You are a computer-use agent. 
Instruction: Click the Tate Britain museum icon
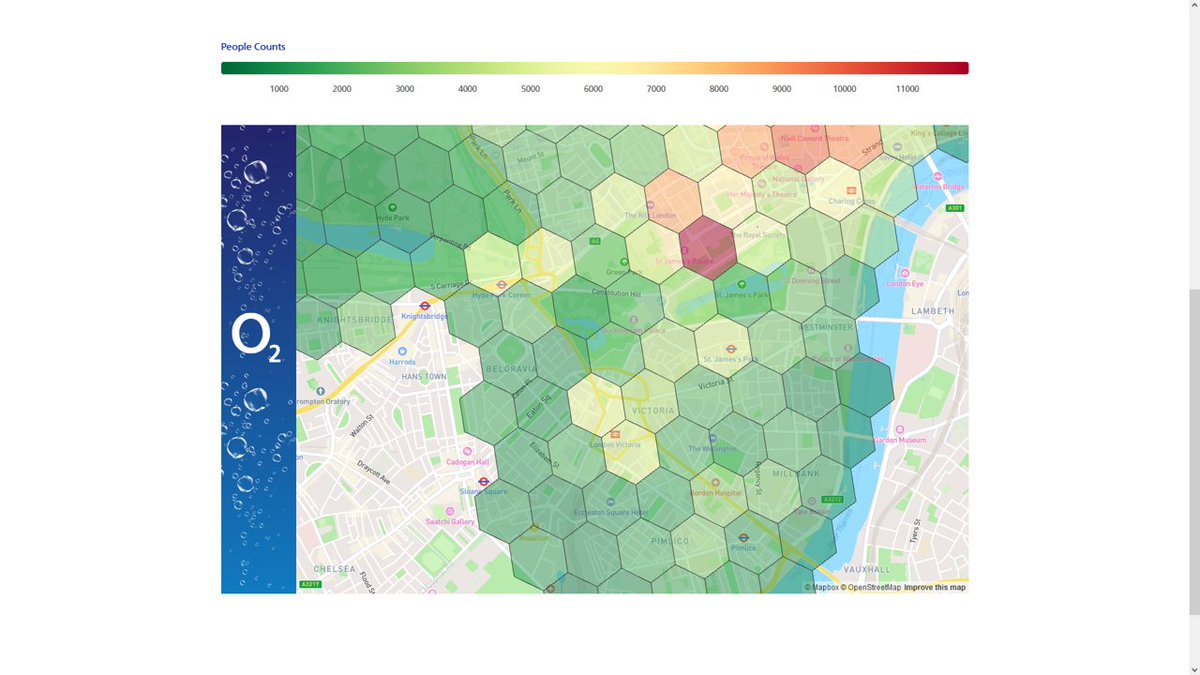(811, 502)
